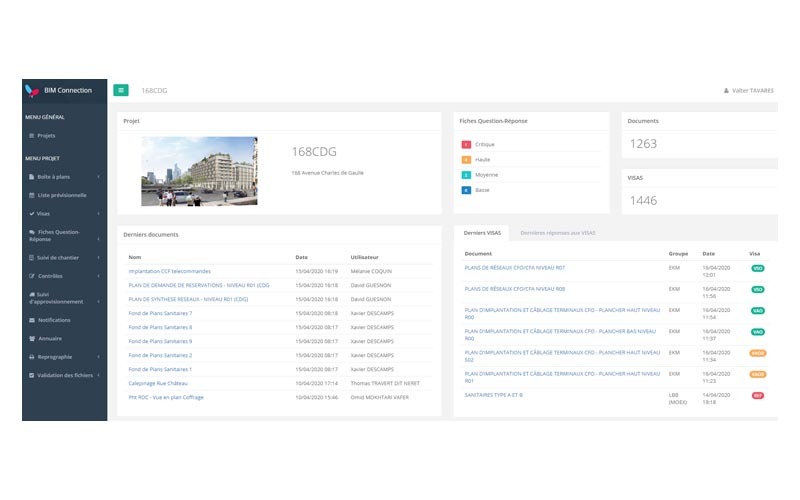Click the Notifications envelope icon

[31, 320]
